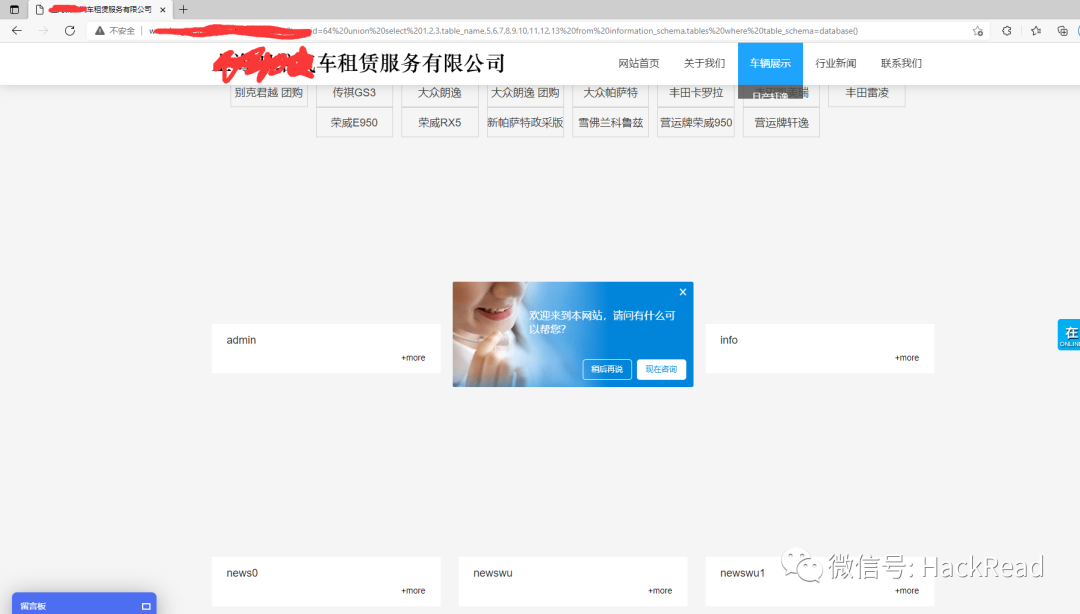Click 稍后再说 in chat popup
The image size is (1080, 614).
(x=607, y=369)
